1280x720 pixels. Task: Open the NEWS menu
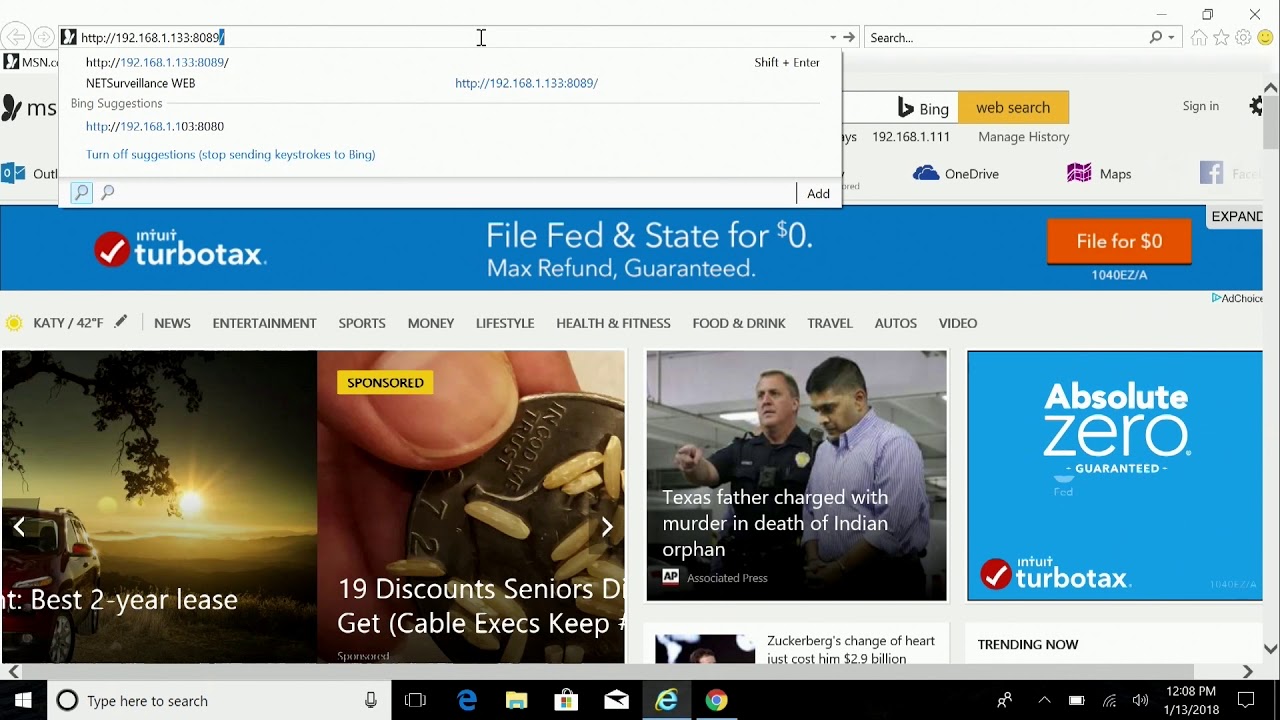(x=172, y=323)
